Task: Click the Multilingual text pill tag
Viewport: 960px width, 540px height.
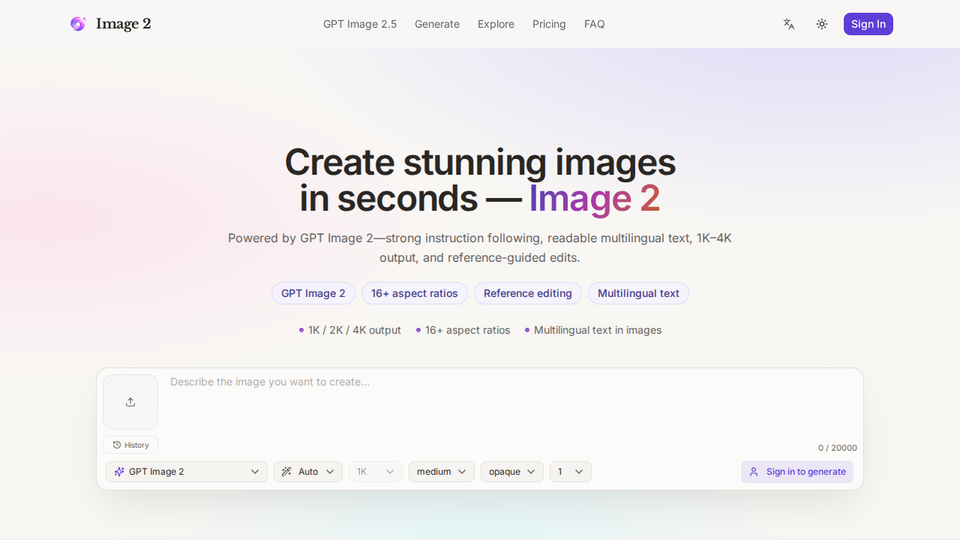Action: [x=639, y=293]
